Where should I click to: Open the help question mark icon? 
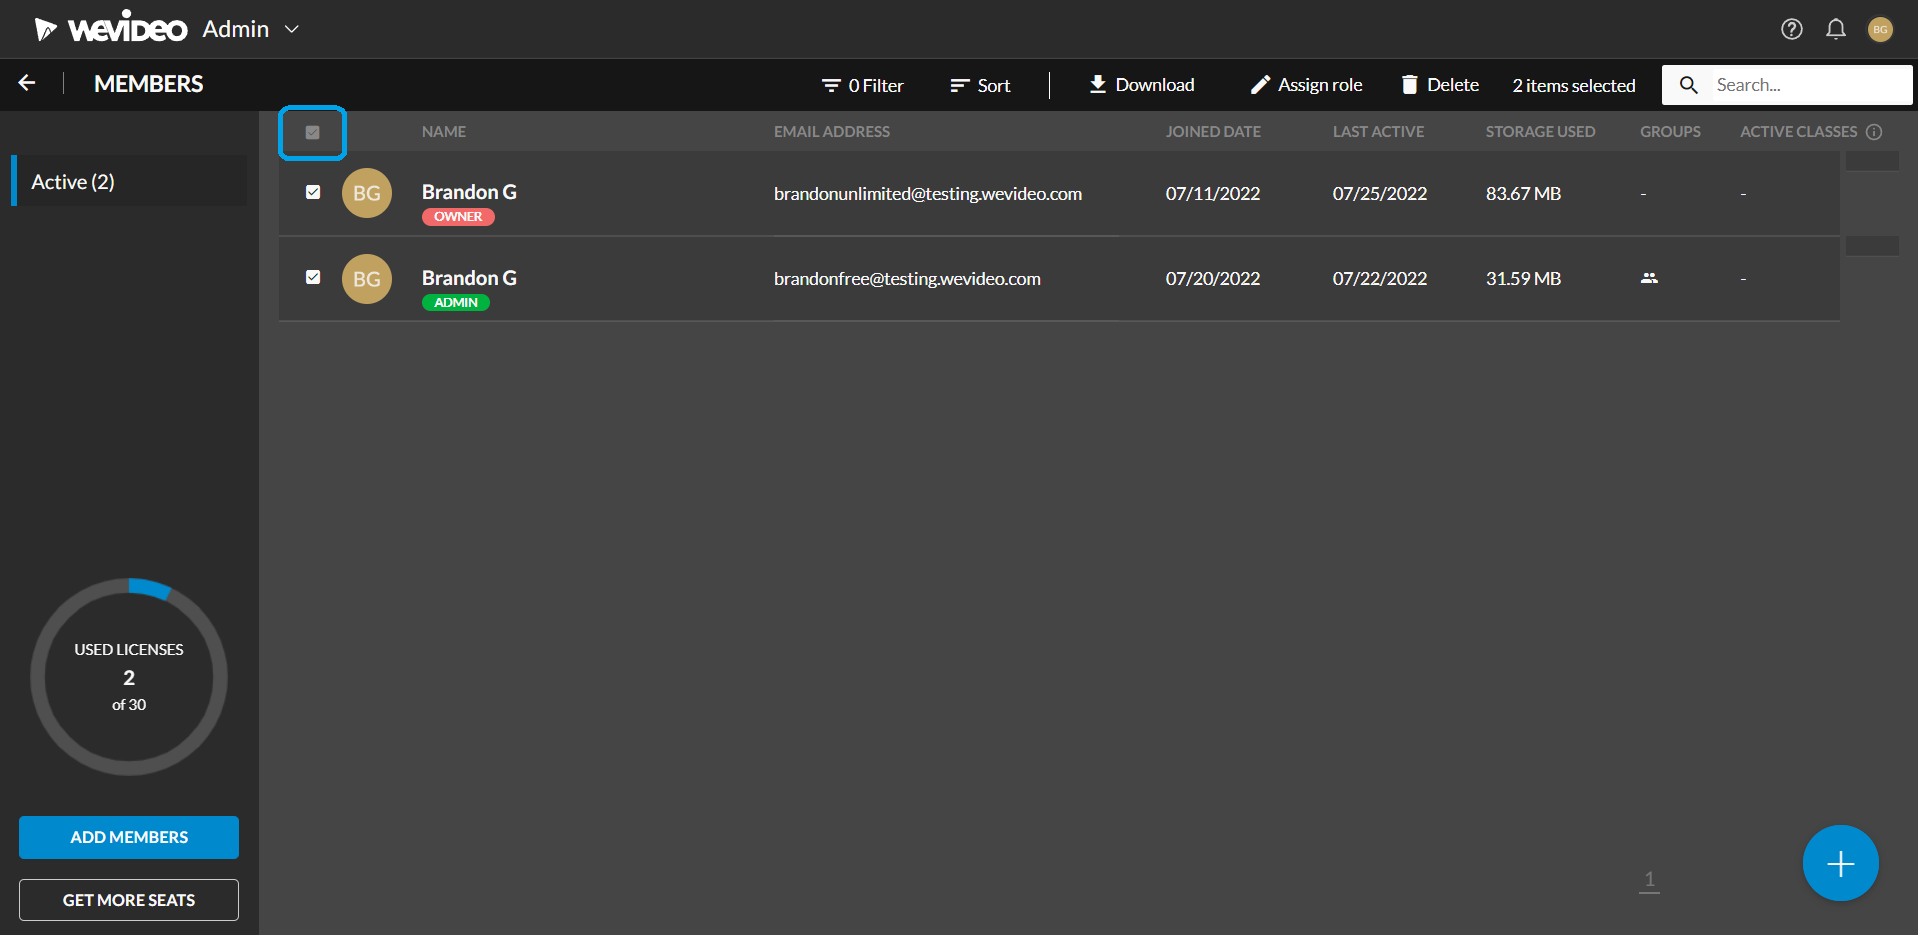coord(1792,29)
